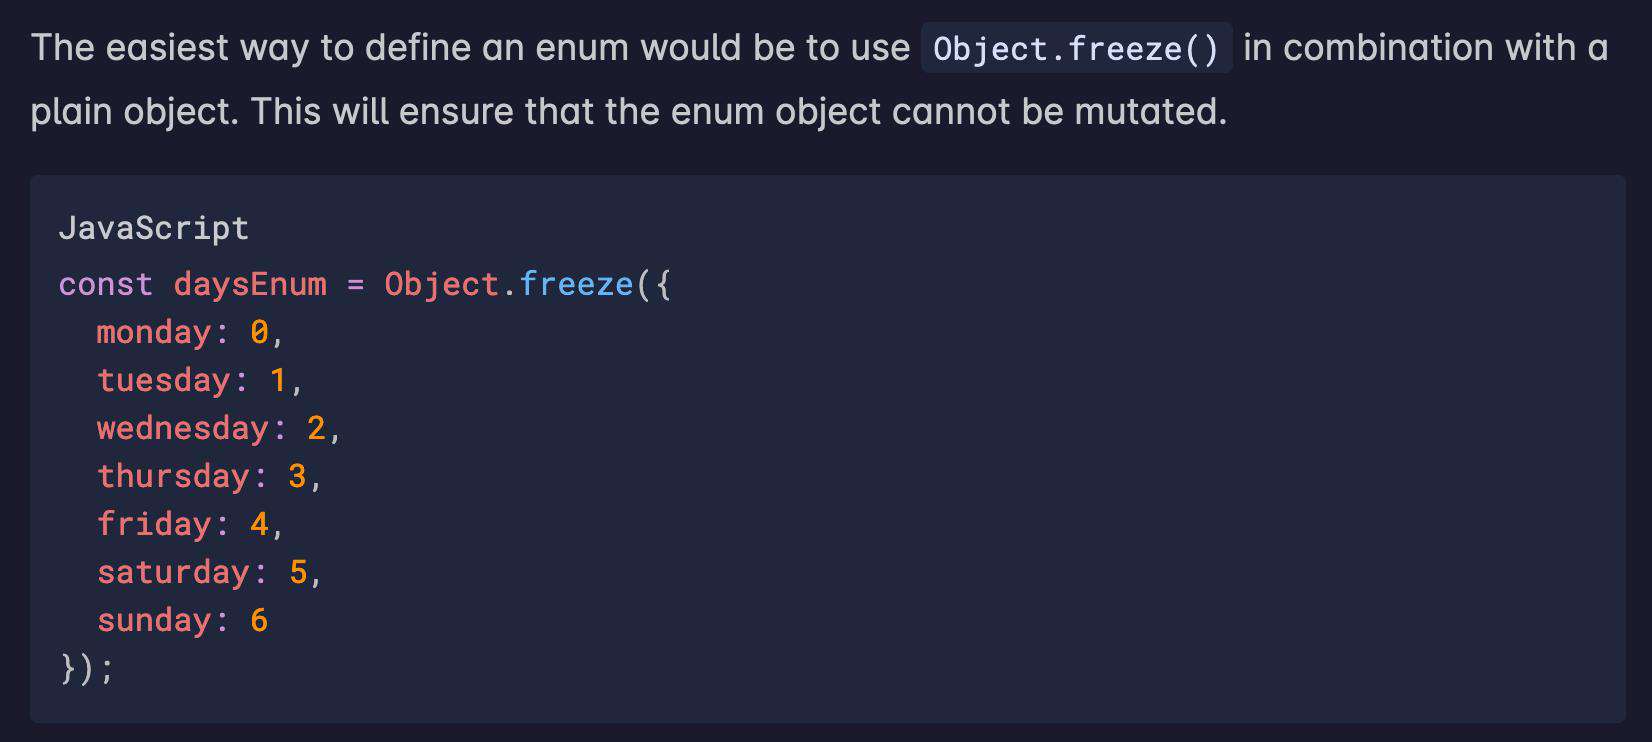Click the monday key in the enum
This screenshot has height=742, width=1652.
154,333
